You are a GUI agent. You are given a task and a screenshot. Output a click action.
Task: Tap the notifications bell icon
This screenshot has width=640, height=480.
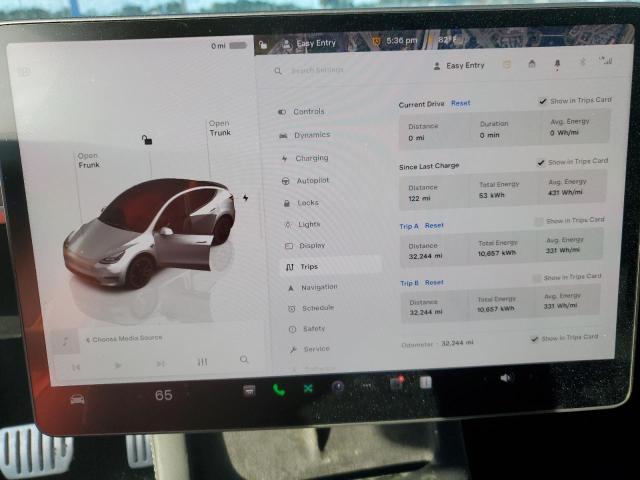[x=557, y=64]
